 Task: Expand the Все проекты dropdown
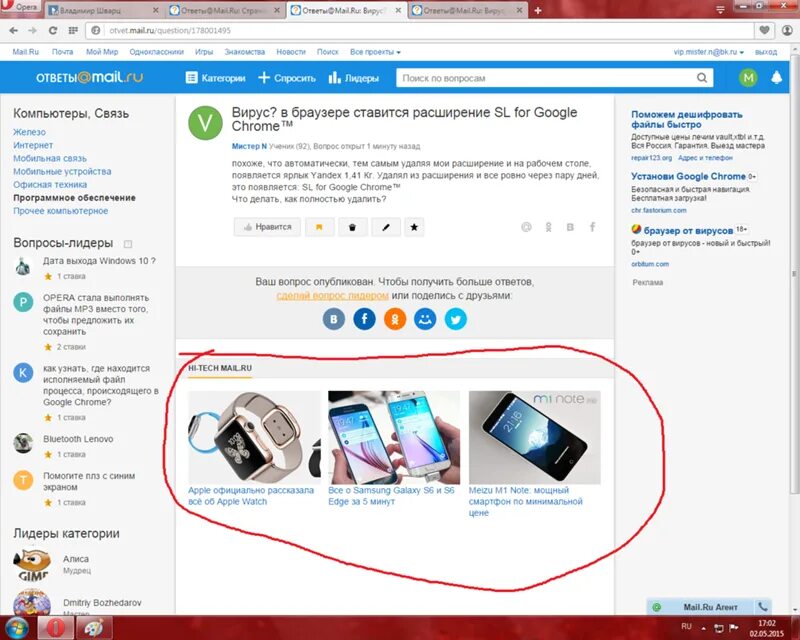click(375, 52)
